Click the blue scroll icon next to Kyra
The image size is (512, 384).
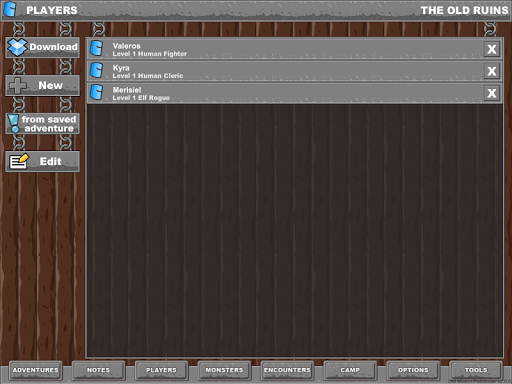pos(97,71)
